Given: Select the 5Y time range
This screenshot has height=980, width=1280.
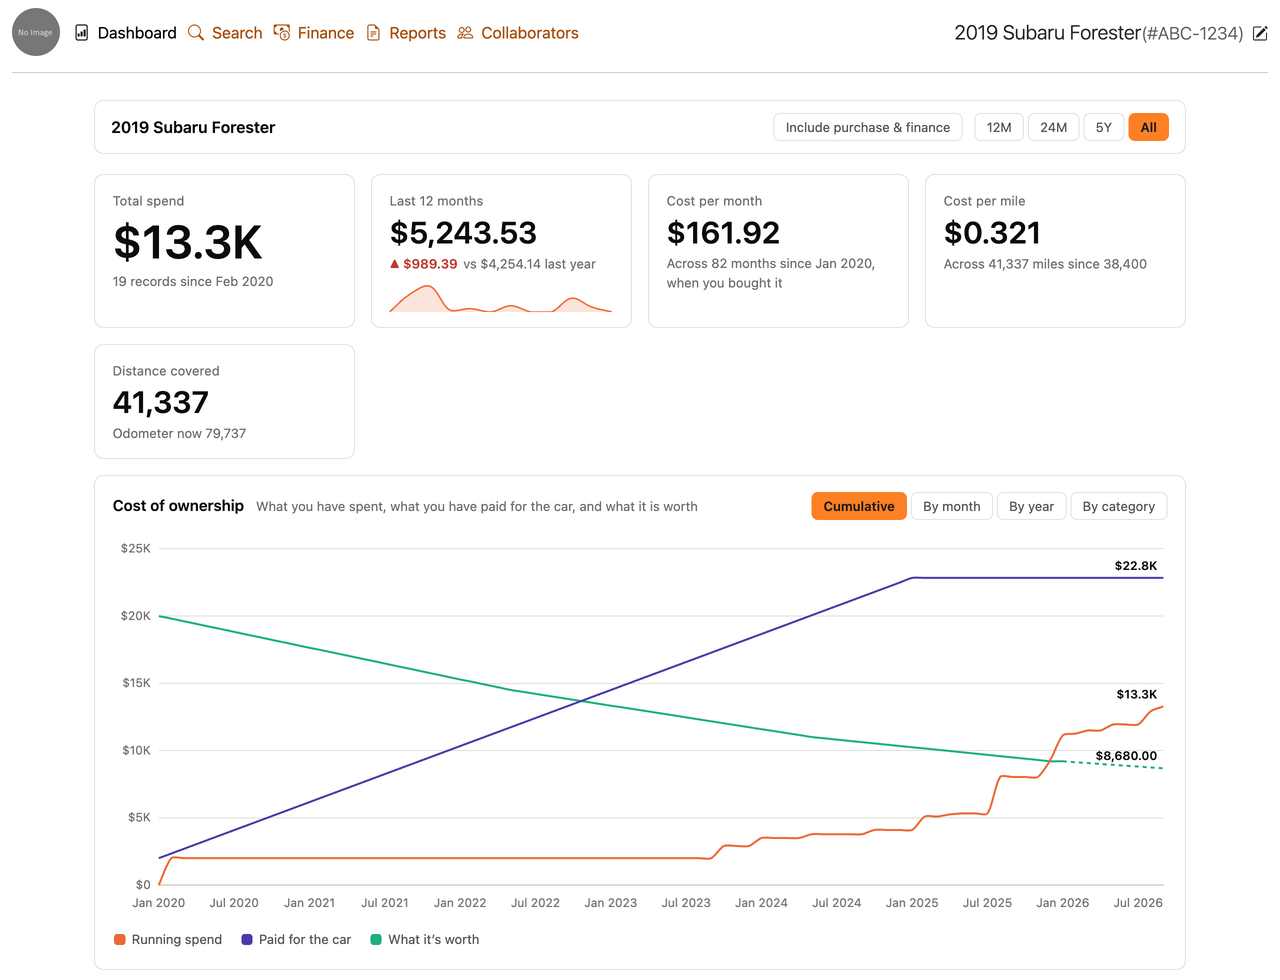Looking at the screenshot, I should pyautogui.click(x=1104, y=127).
